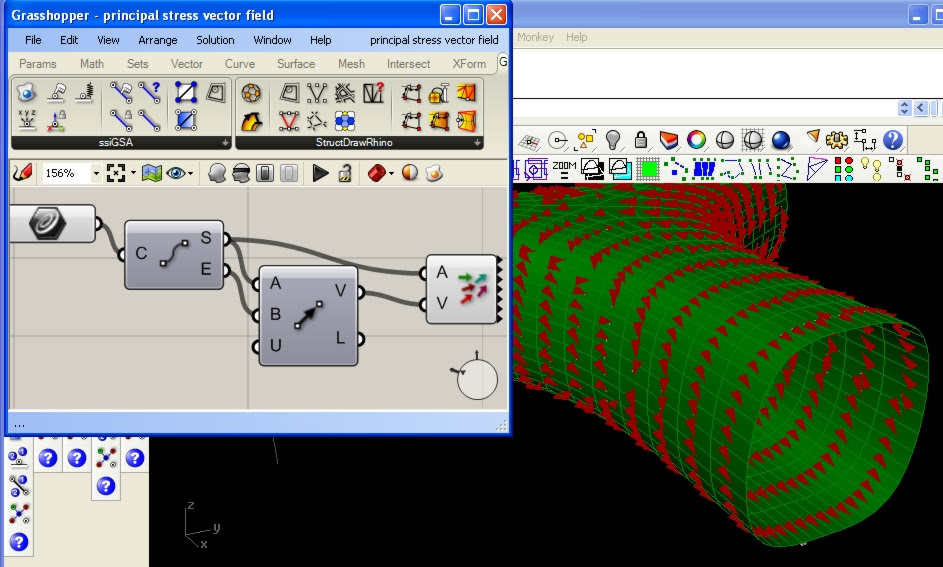Click the orange padlock weight icon
Image resolution: width=943 pixels, height=567 pixels.
[439, 93]
